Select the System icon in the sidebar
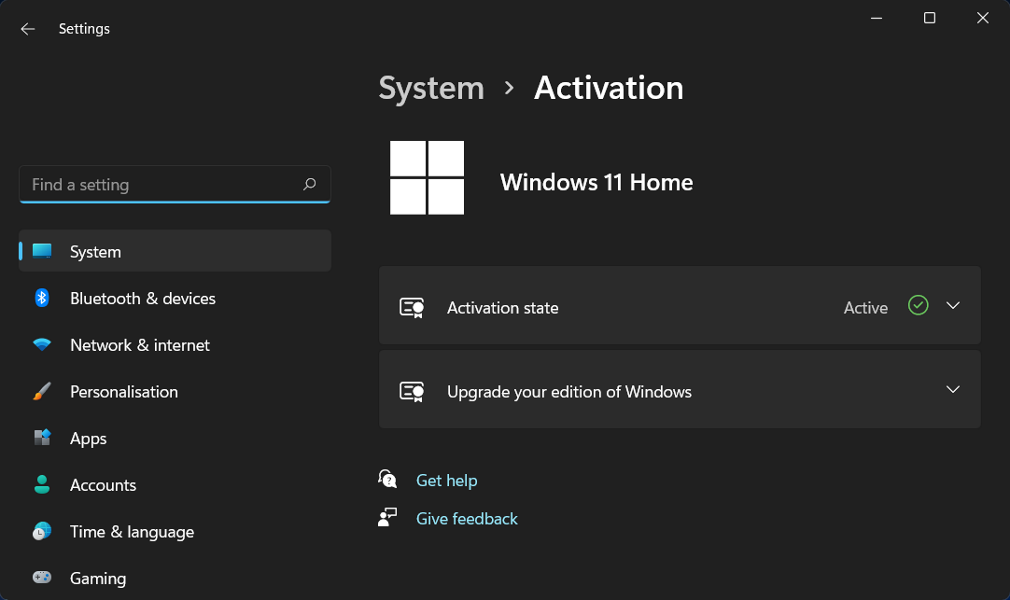Image resolution: width=1010 pixels, height=600 pixels. (x=45, y=251)
